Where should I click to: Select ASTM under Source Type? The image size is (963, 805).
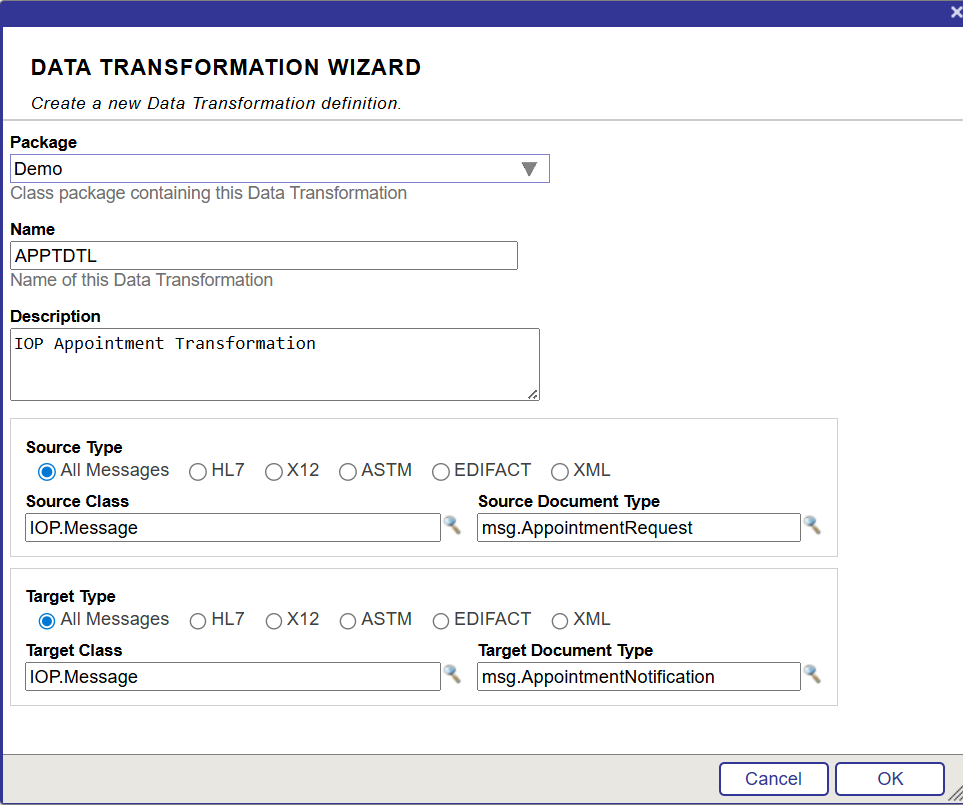tap(348, 472)
